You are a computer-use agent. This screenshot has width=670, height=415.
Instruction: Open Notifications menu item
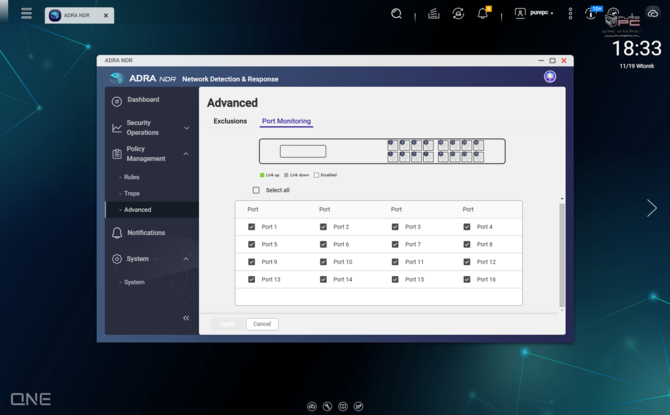point(146,233)
